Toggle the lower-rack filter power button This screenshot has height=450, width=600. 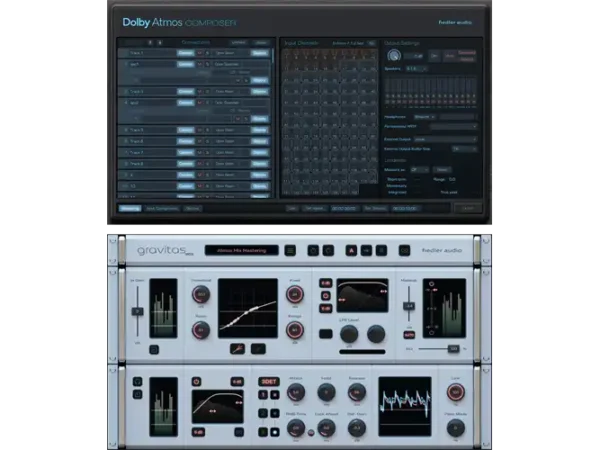coord(196,382)
